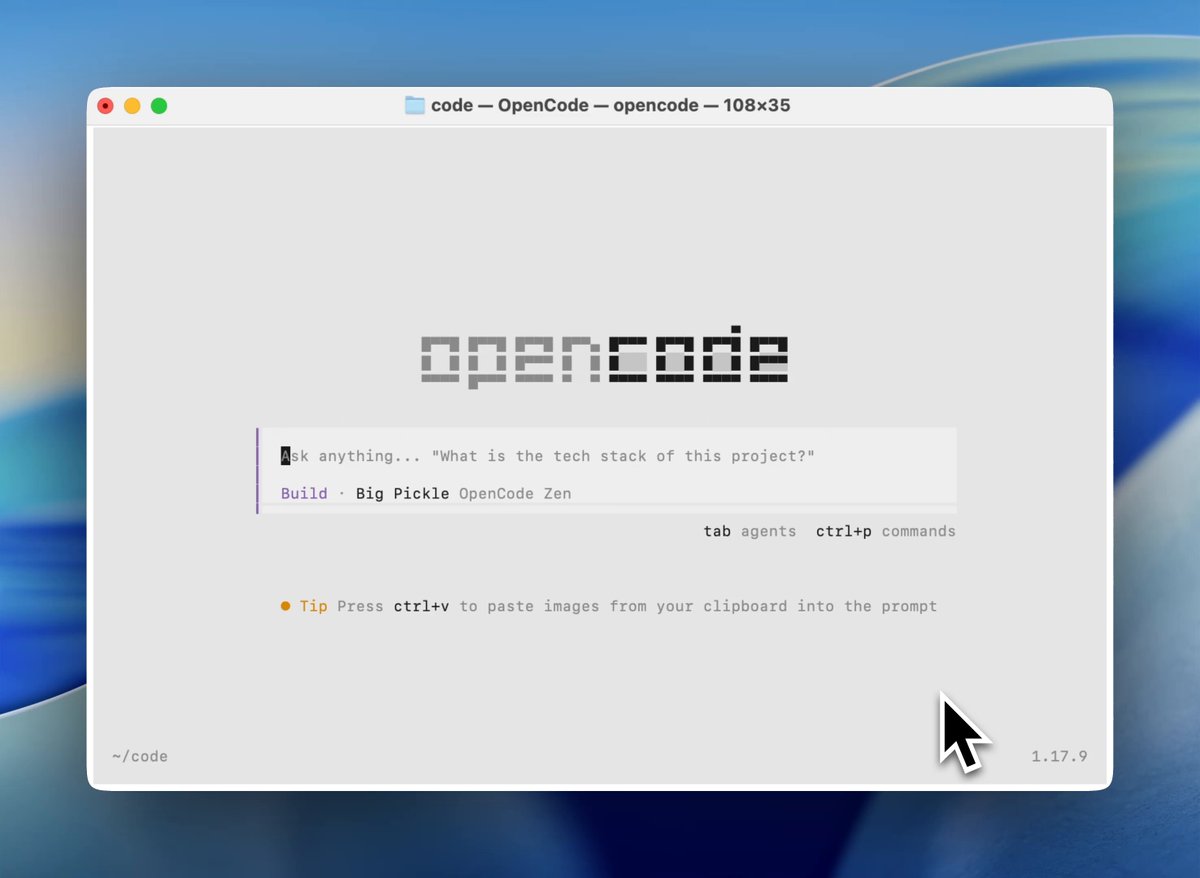Screen dimensions: 1200x878
Task: Select the Build agent label
Action: pos(304,493)
